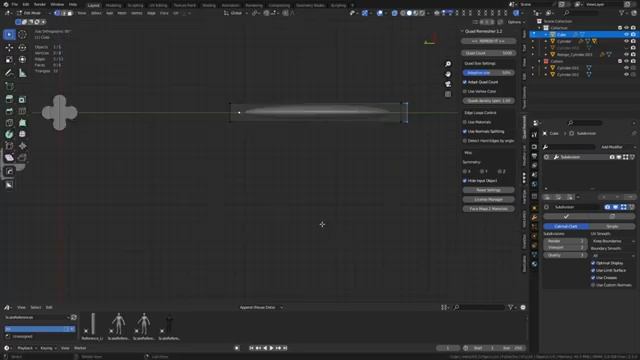Open the Playback dropdown in timeline
This screenshot has height=360, width=640.
(x=27, y=348)
